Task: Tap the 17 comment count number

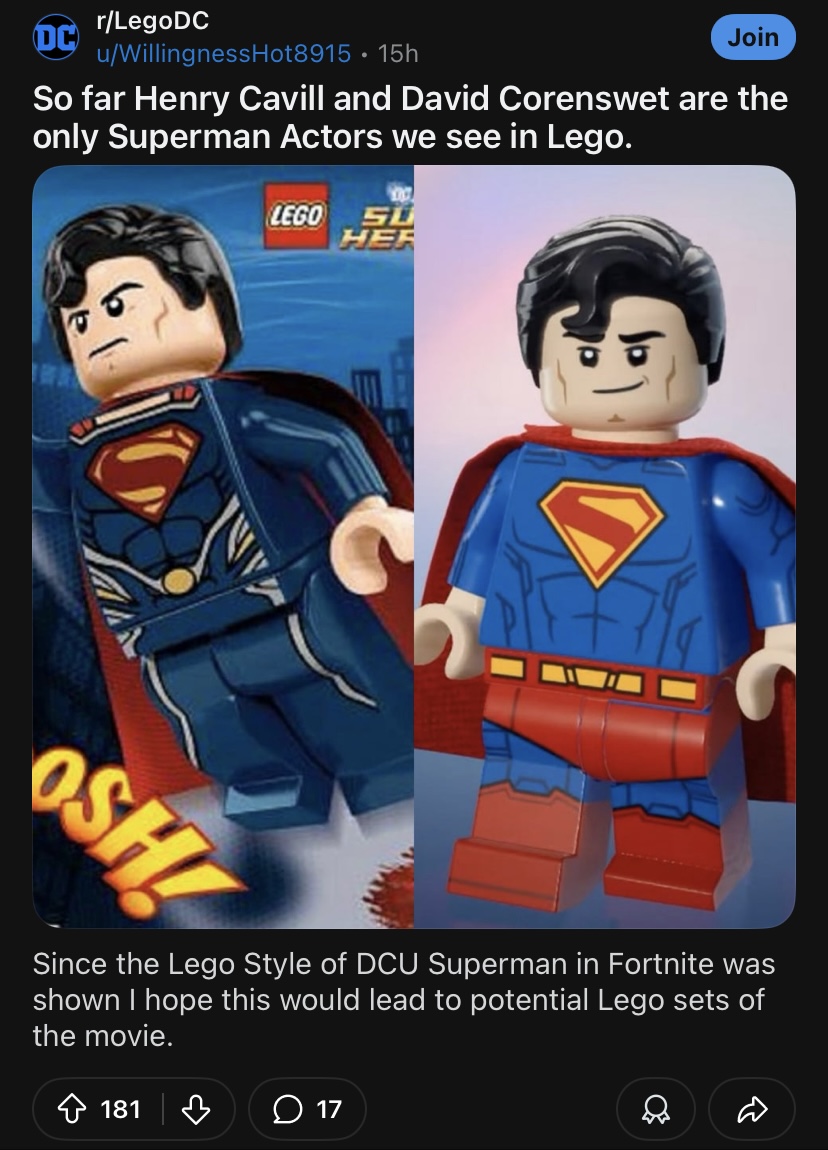Action: [329, 1109]
